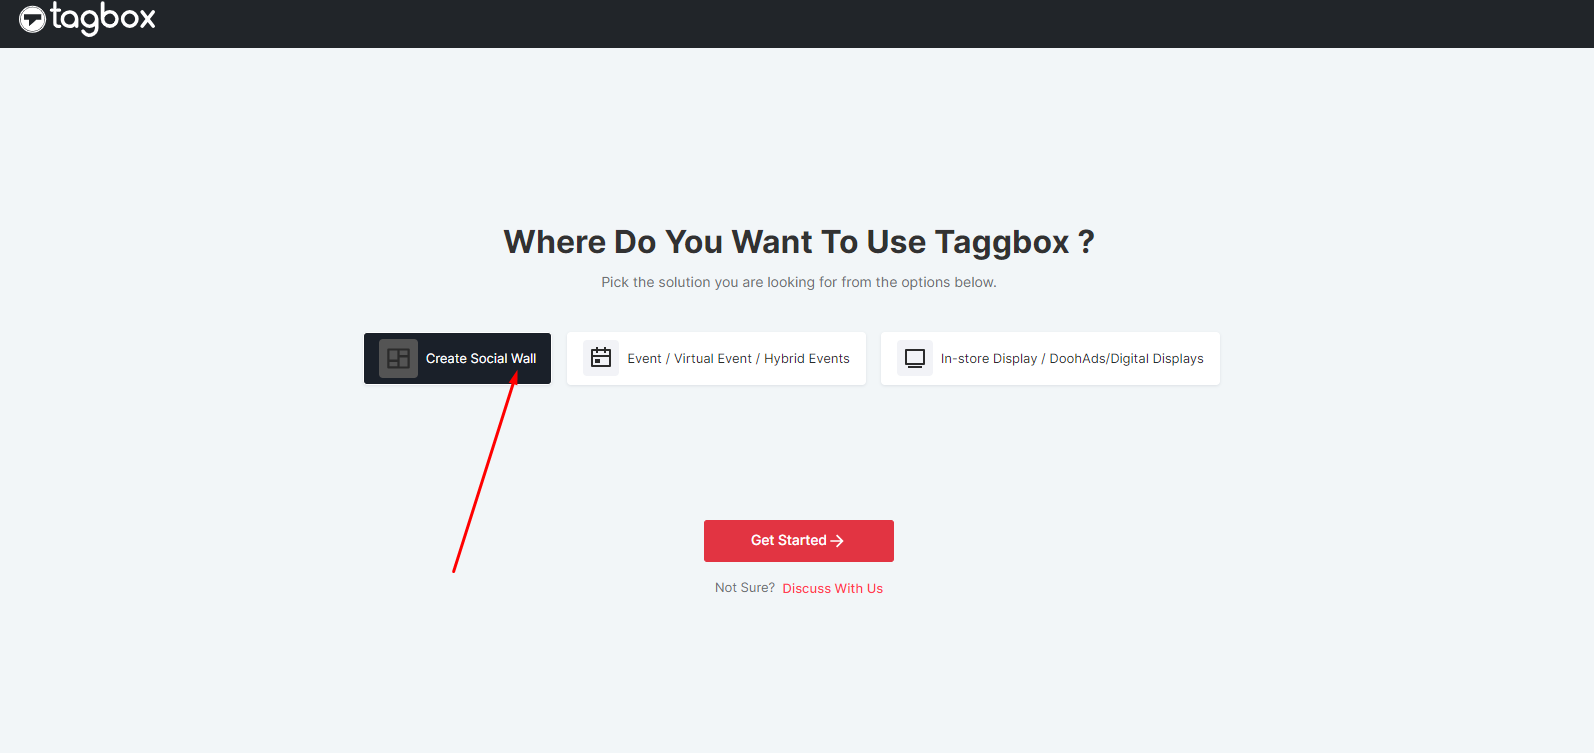1594x753 pixels.
Task: Click the calendar icon for events option
Action: point(601,358)
